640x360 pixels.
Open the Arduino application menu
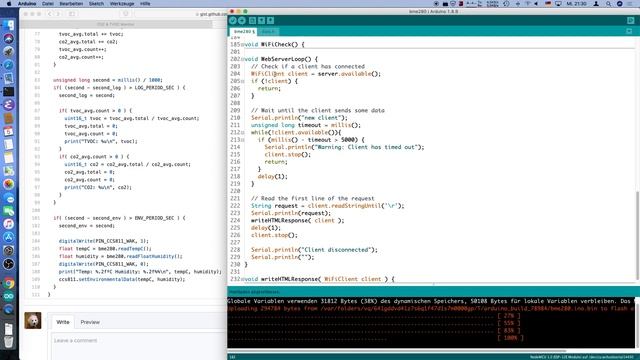pyautogui.click(x=27, y=4)
